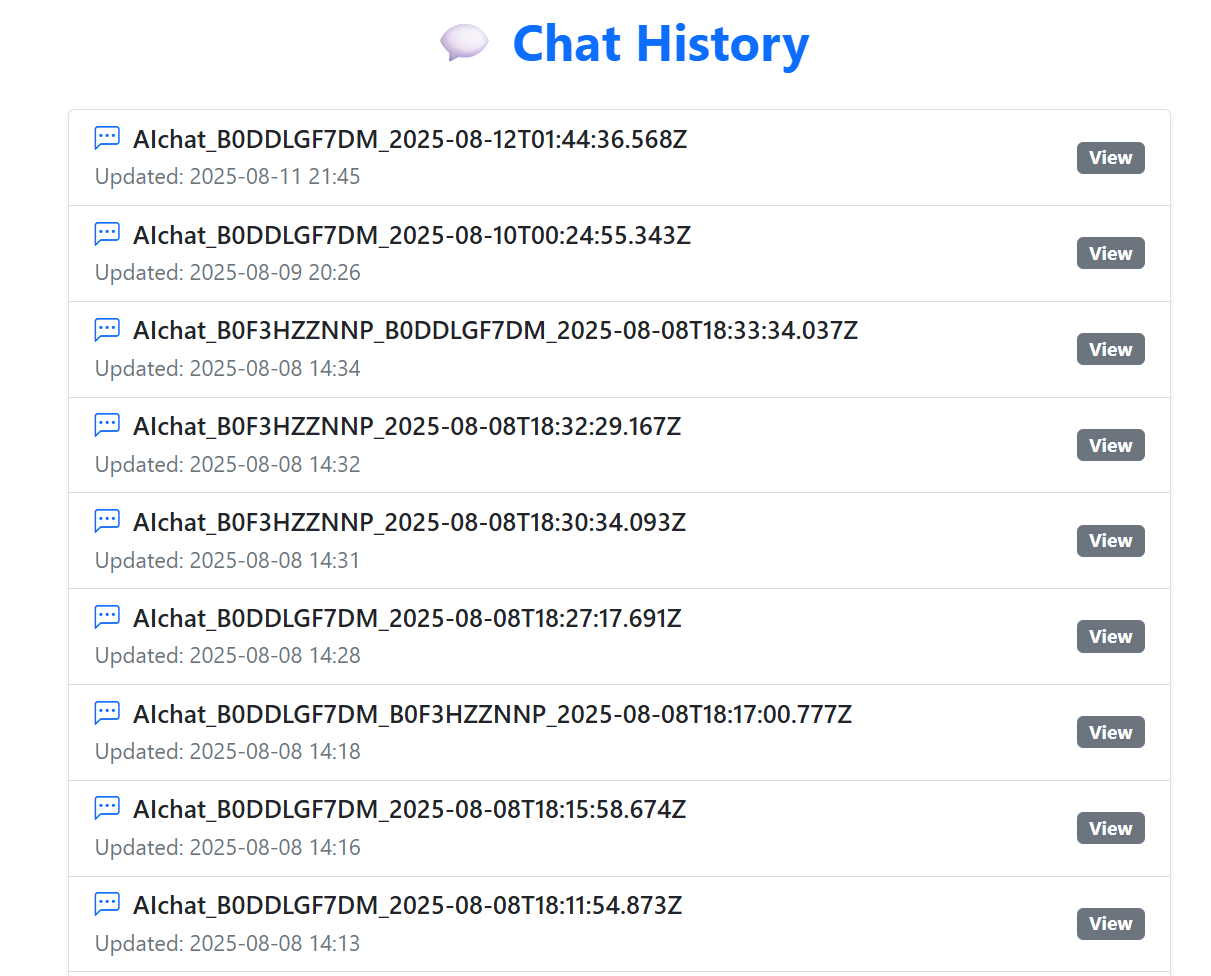The height and width of the screenshot is (976, 1211).
Task: Select title AIchat_B0DDLGF7DM_B0F3HZZNNP_2025-08-08T18:17:00.777Z
Action: [492, 714]
